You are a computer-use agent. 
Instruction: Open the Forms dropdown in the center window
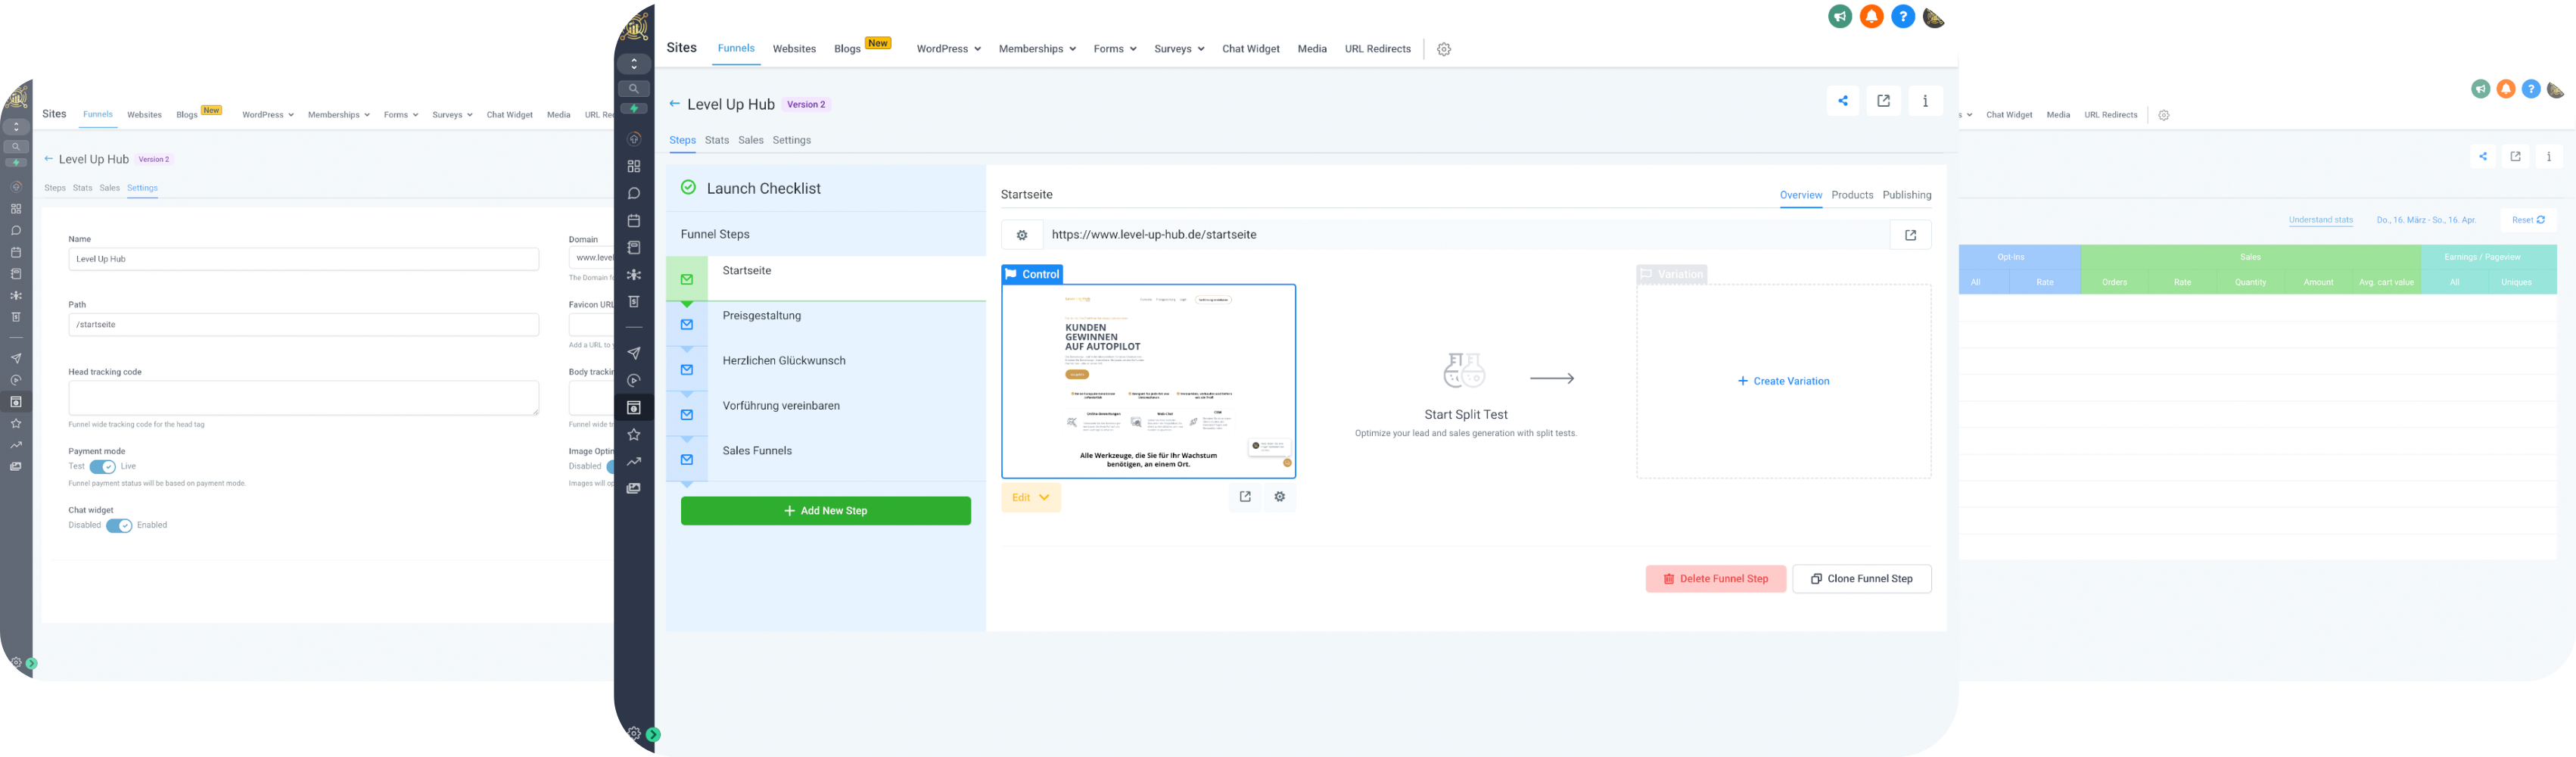(x=1115, y=49)
